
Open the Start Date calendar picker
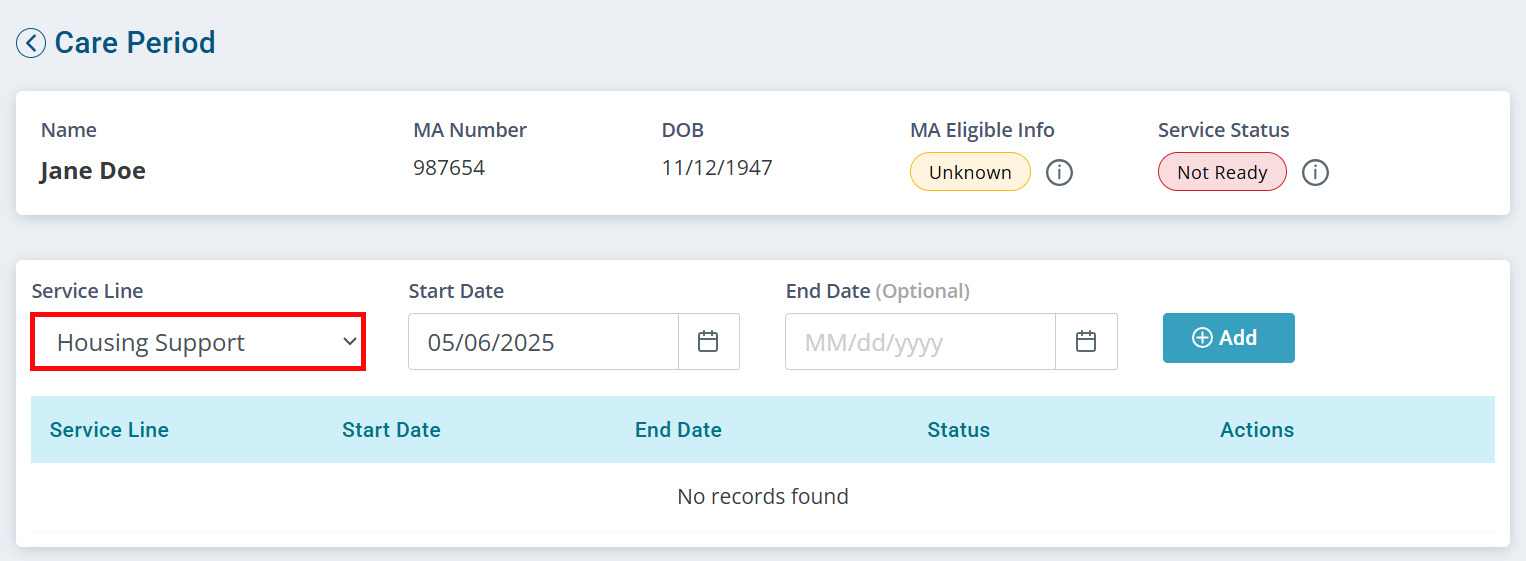pos(708,342)
